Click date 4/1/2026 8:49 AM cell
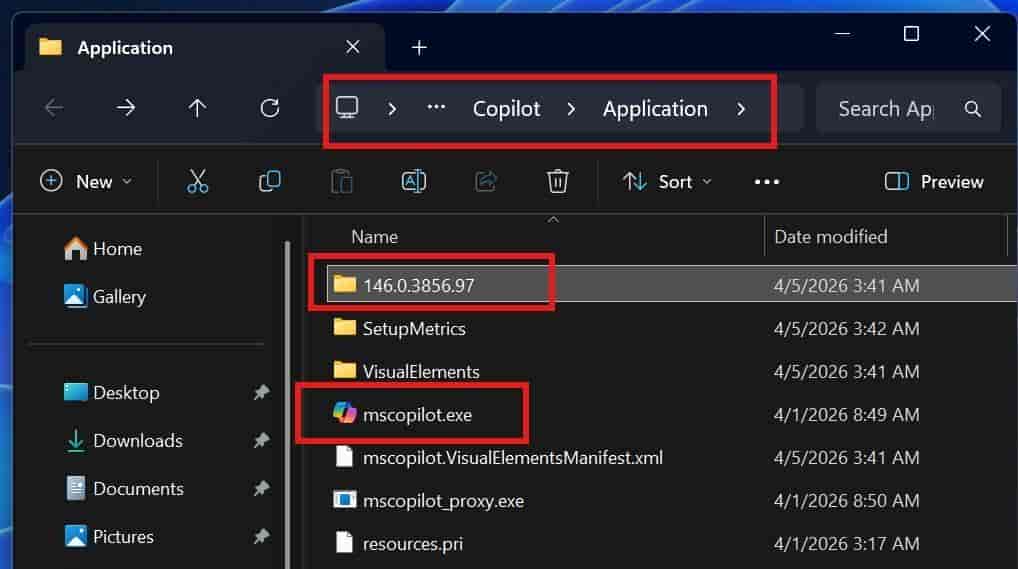 847,415
